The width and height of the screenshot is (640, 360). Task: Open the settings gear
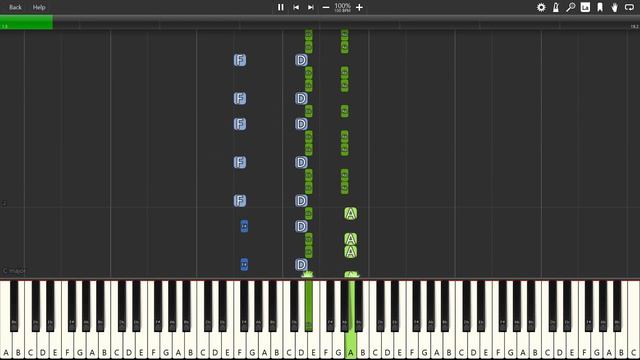click(x=541, y=7)
